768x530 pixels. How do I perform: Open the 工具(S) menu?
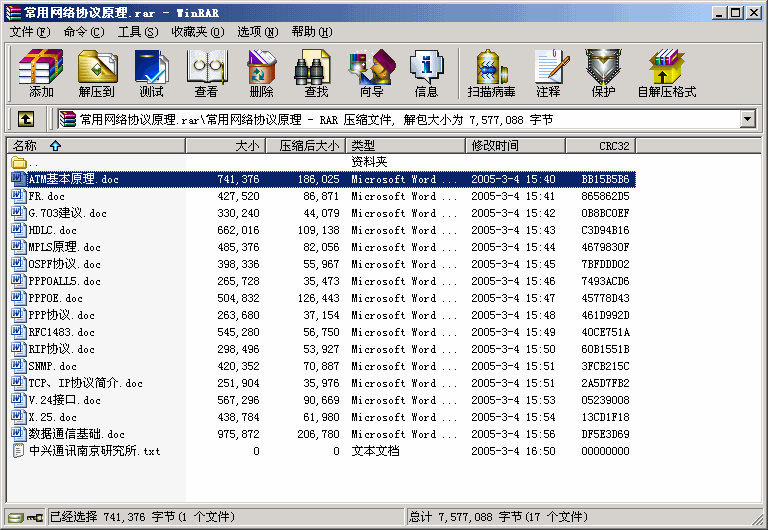pyautogui.click(x=138, y=32)
